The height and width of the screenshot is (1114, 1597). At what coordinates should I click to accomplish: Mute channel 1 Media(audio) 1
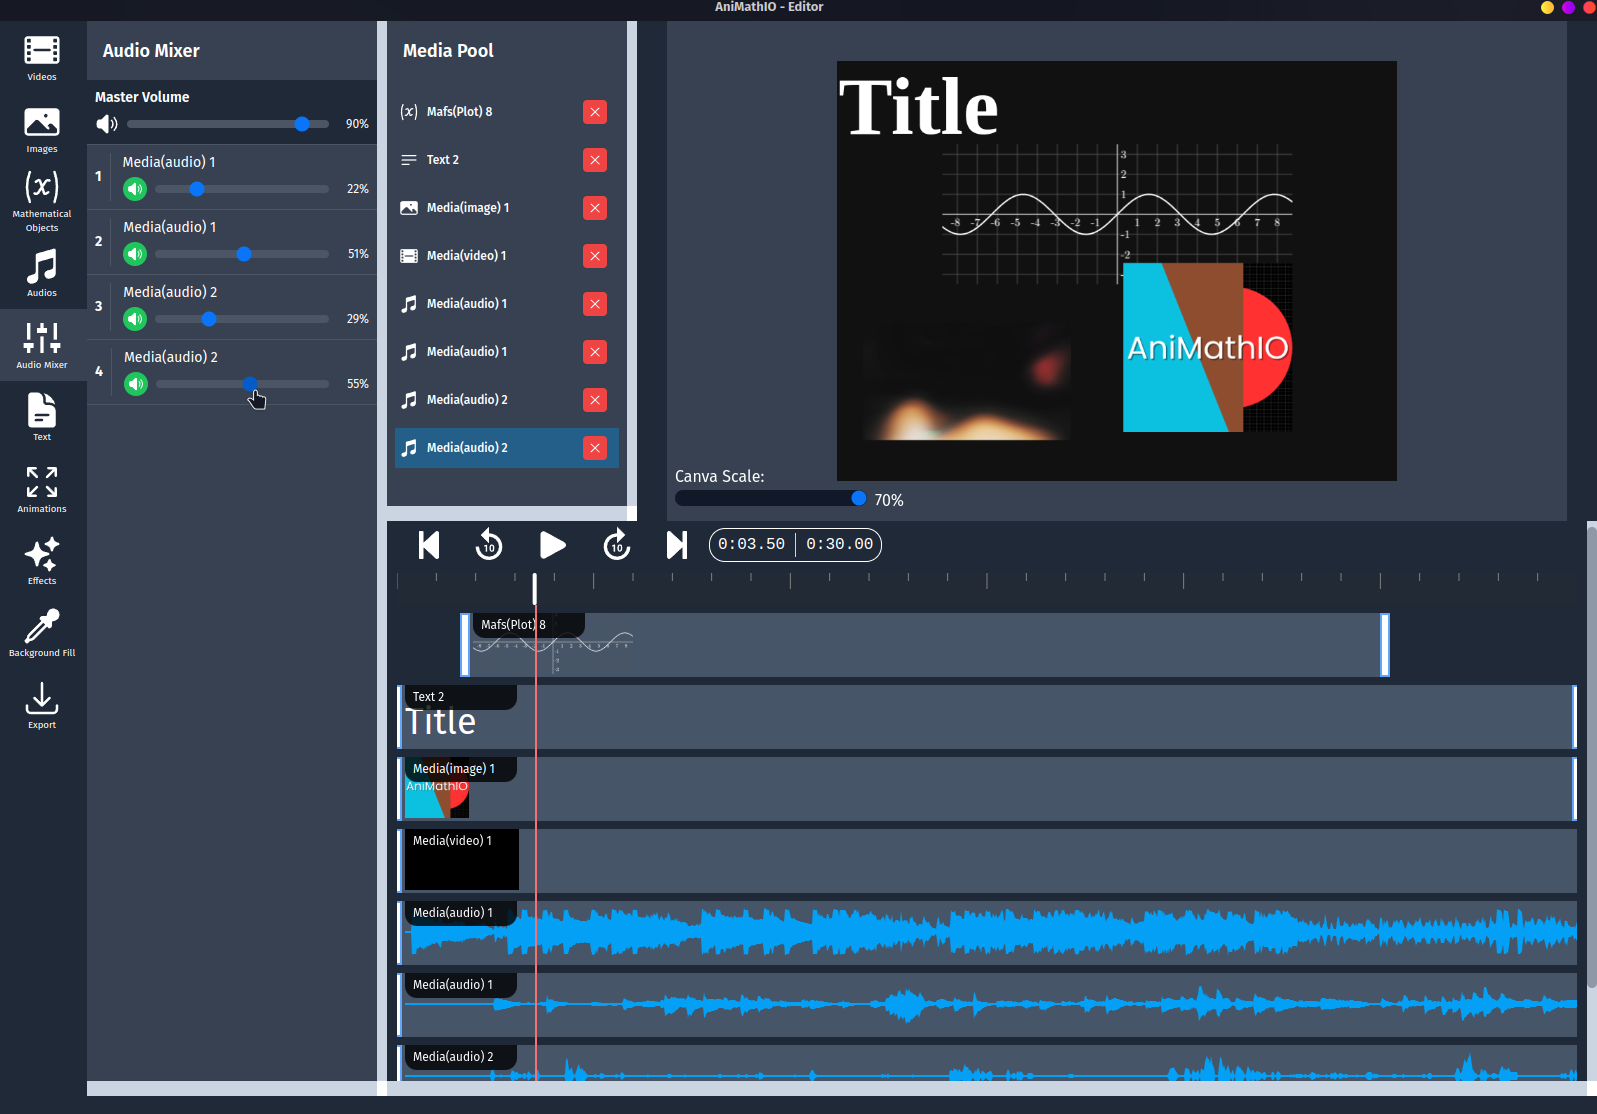click(x=135, y=189)
